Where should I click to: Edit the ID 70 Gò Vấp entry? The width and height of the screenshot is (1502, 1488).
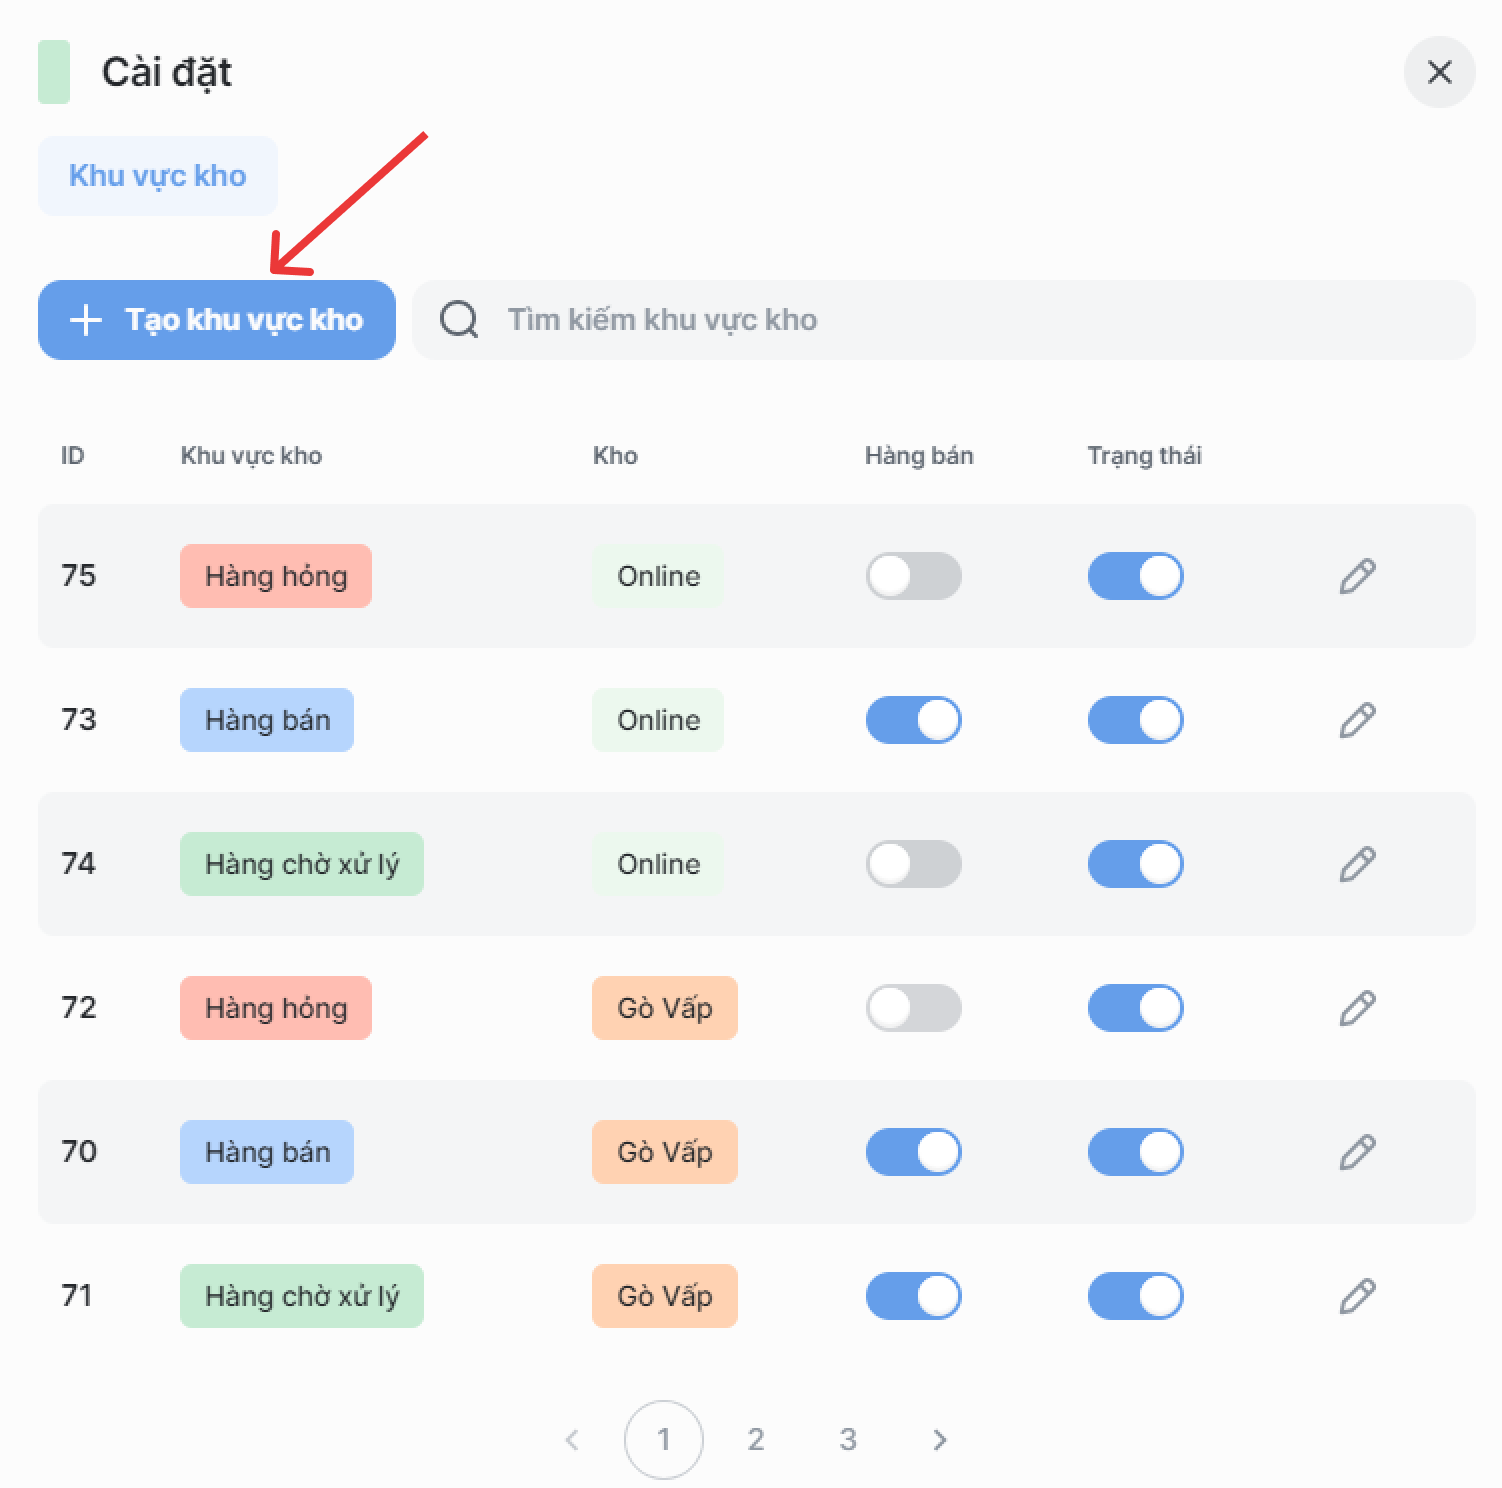(1357, 1152)
